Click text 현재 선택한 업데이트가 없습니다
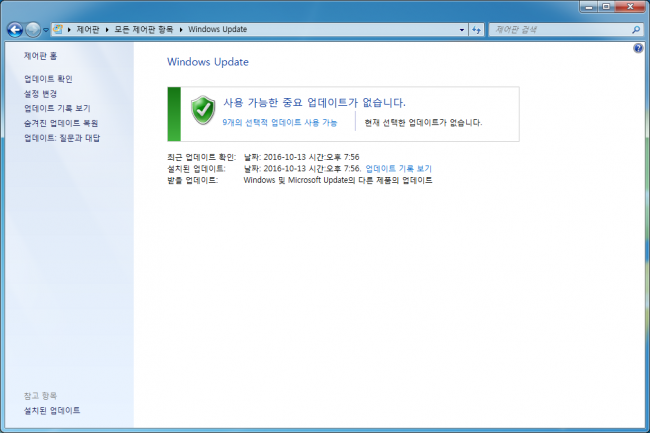This screenshot has width=650, height=433. [423, 123]
